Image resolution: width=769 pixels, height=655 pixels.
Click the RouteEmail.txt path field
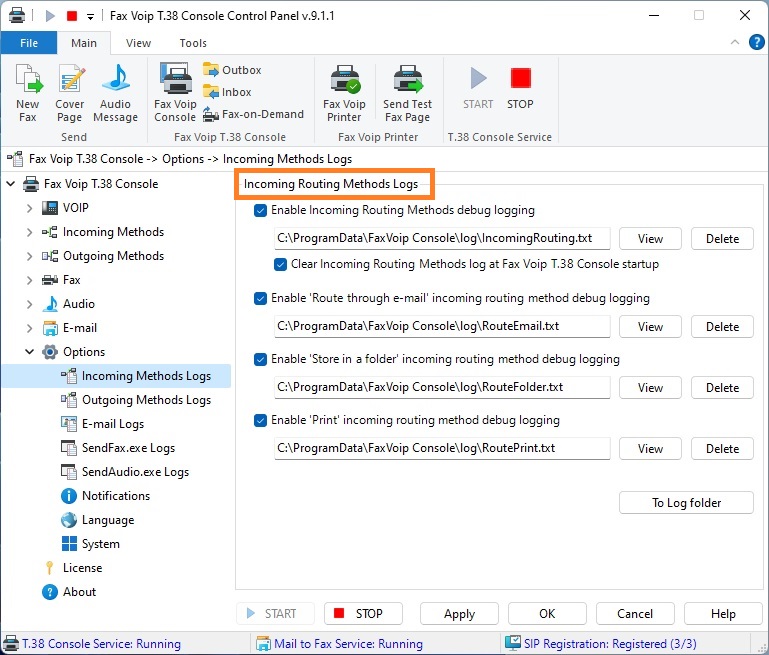(x=442, y=327)
